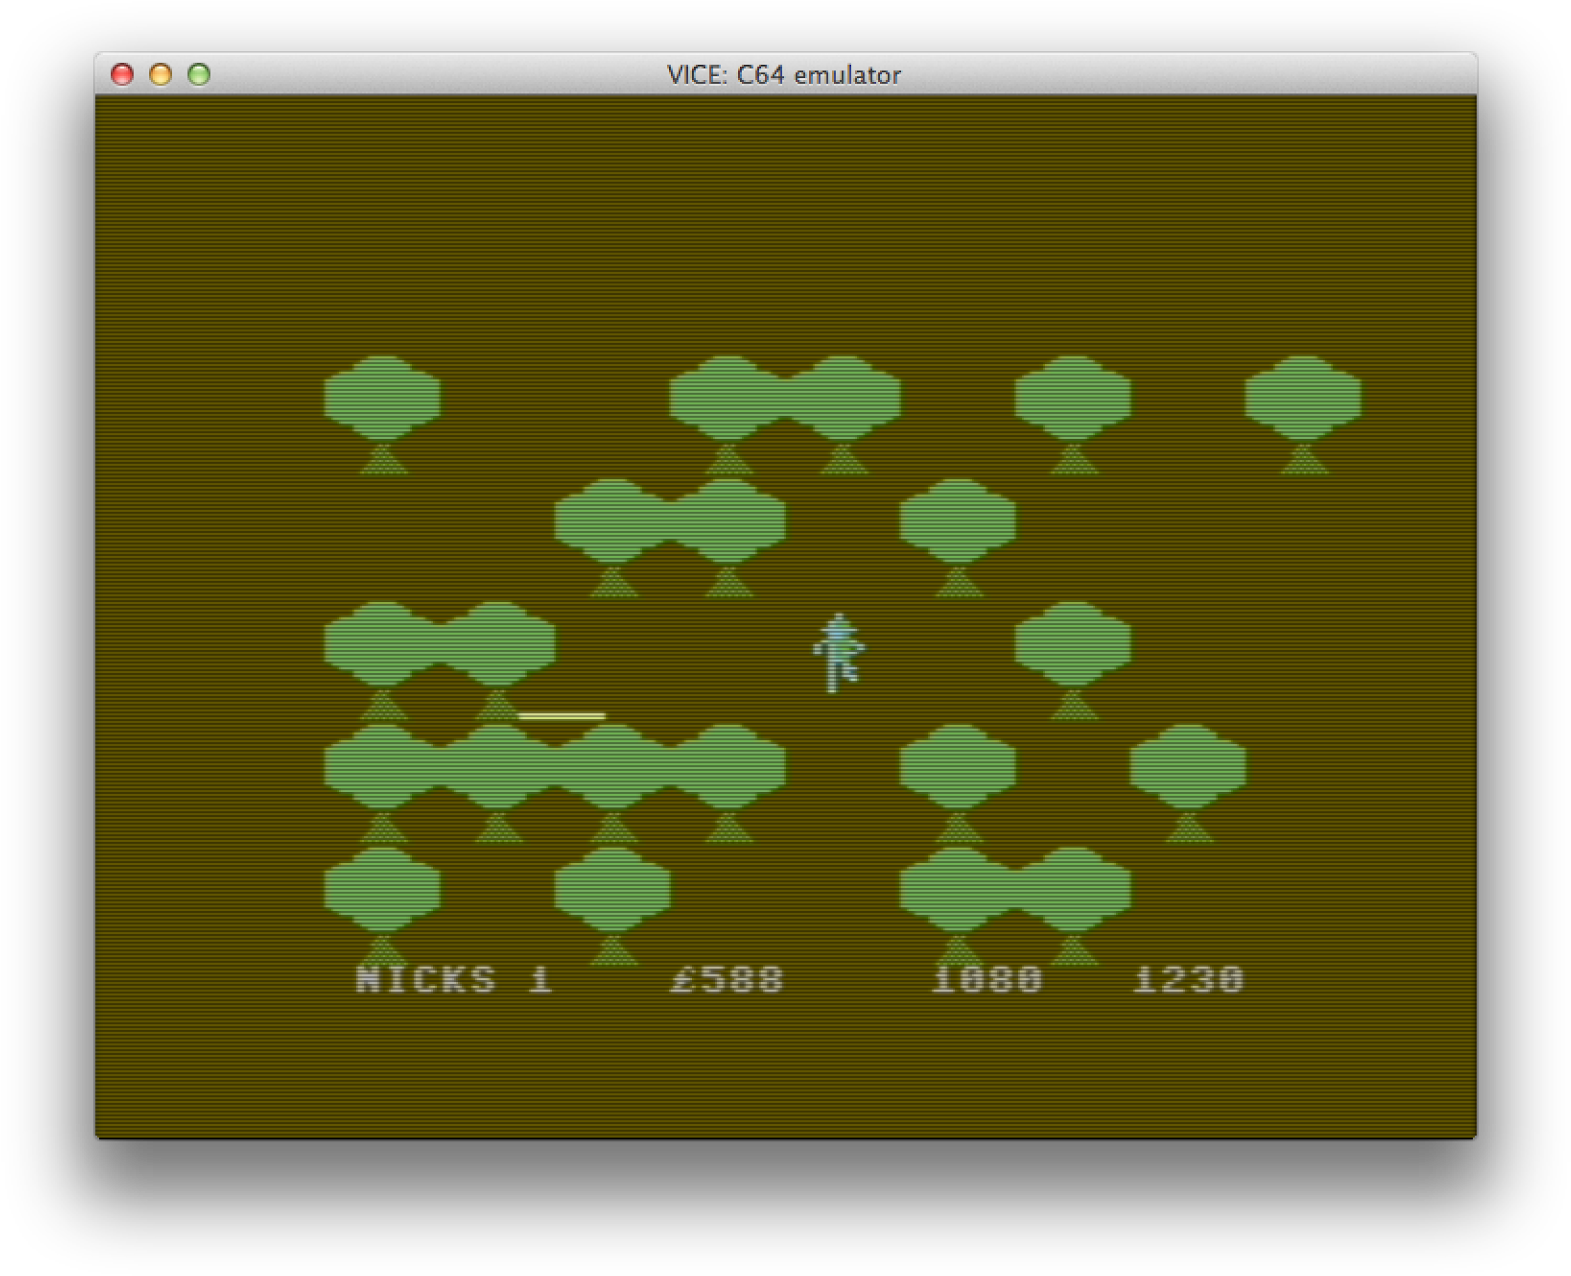Click the lone tree farthest to the right
Screen dimensions: 1571x1276
[x=1302, y=399]
